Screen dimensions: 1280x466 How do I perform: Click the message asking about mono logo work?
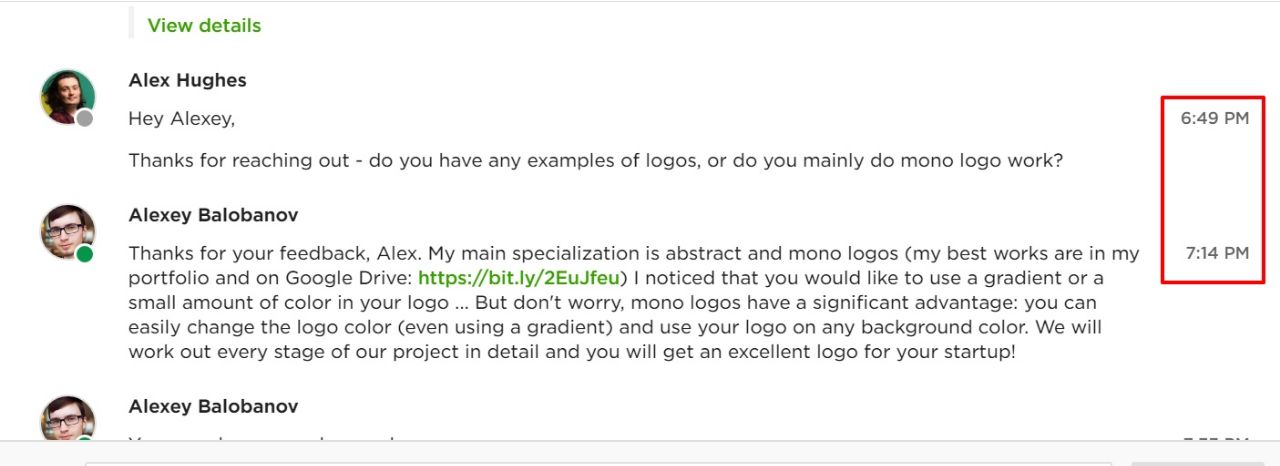(x=596, y=160)
